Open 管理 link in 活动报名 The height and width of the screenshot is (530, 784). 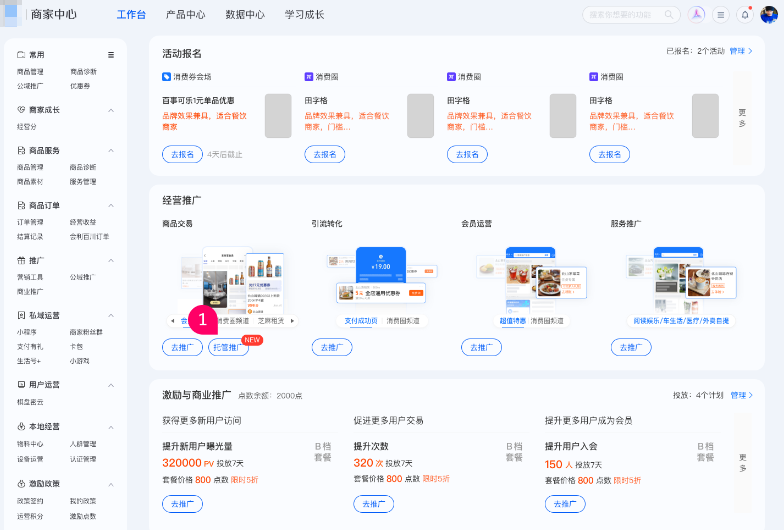740,51
